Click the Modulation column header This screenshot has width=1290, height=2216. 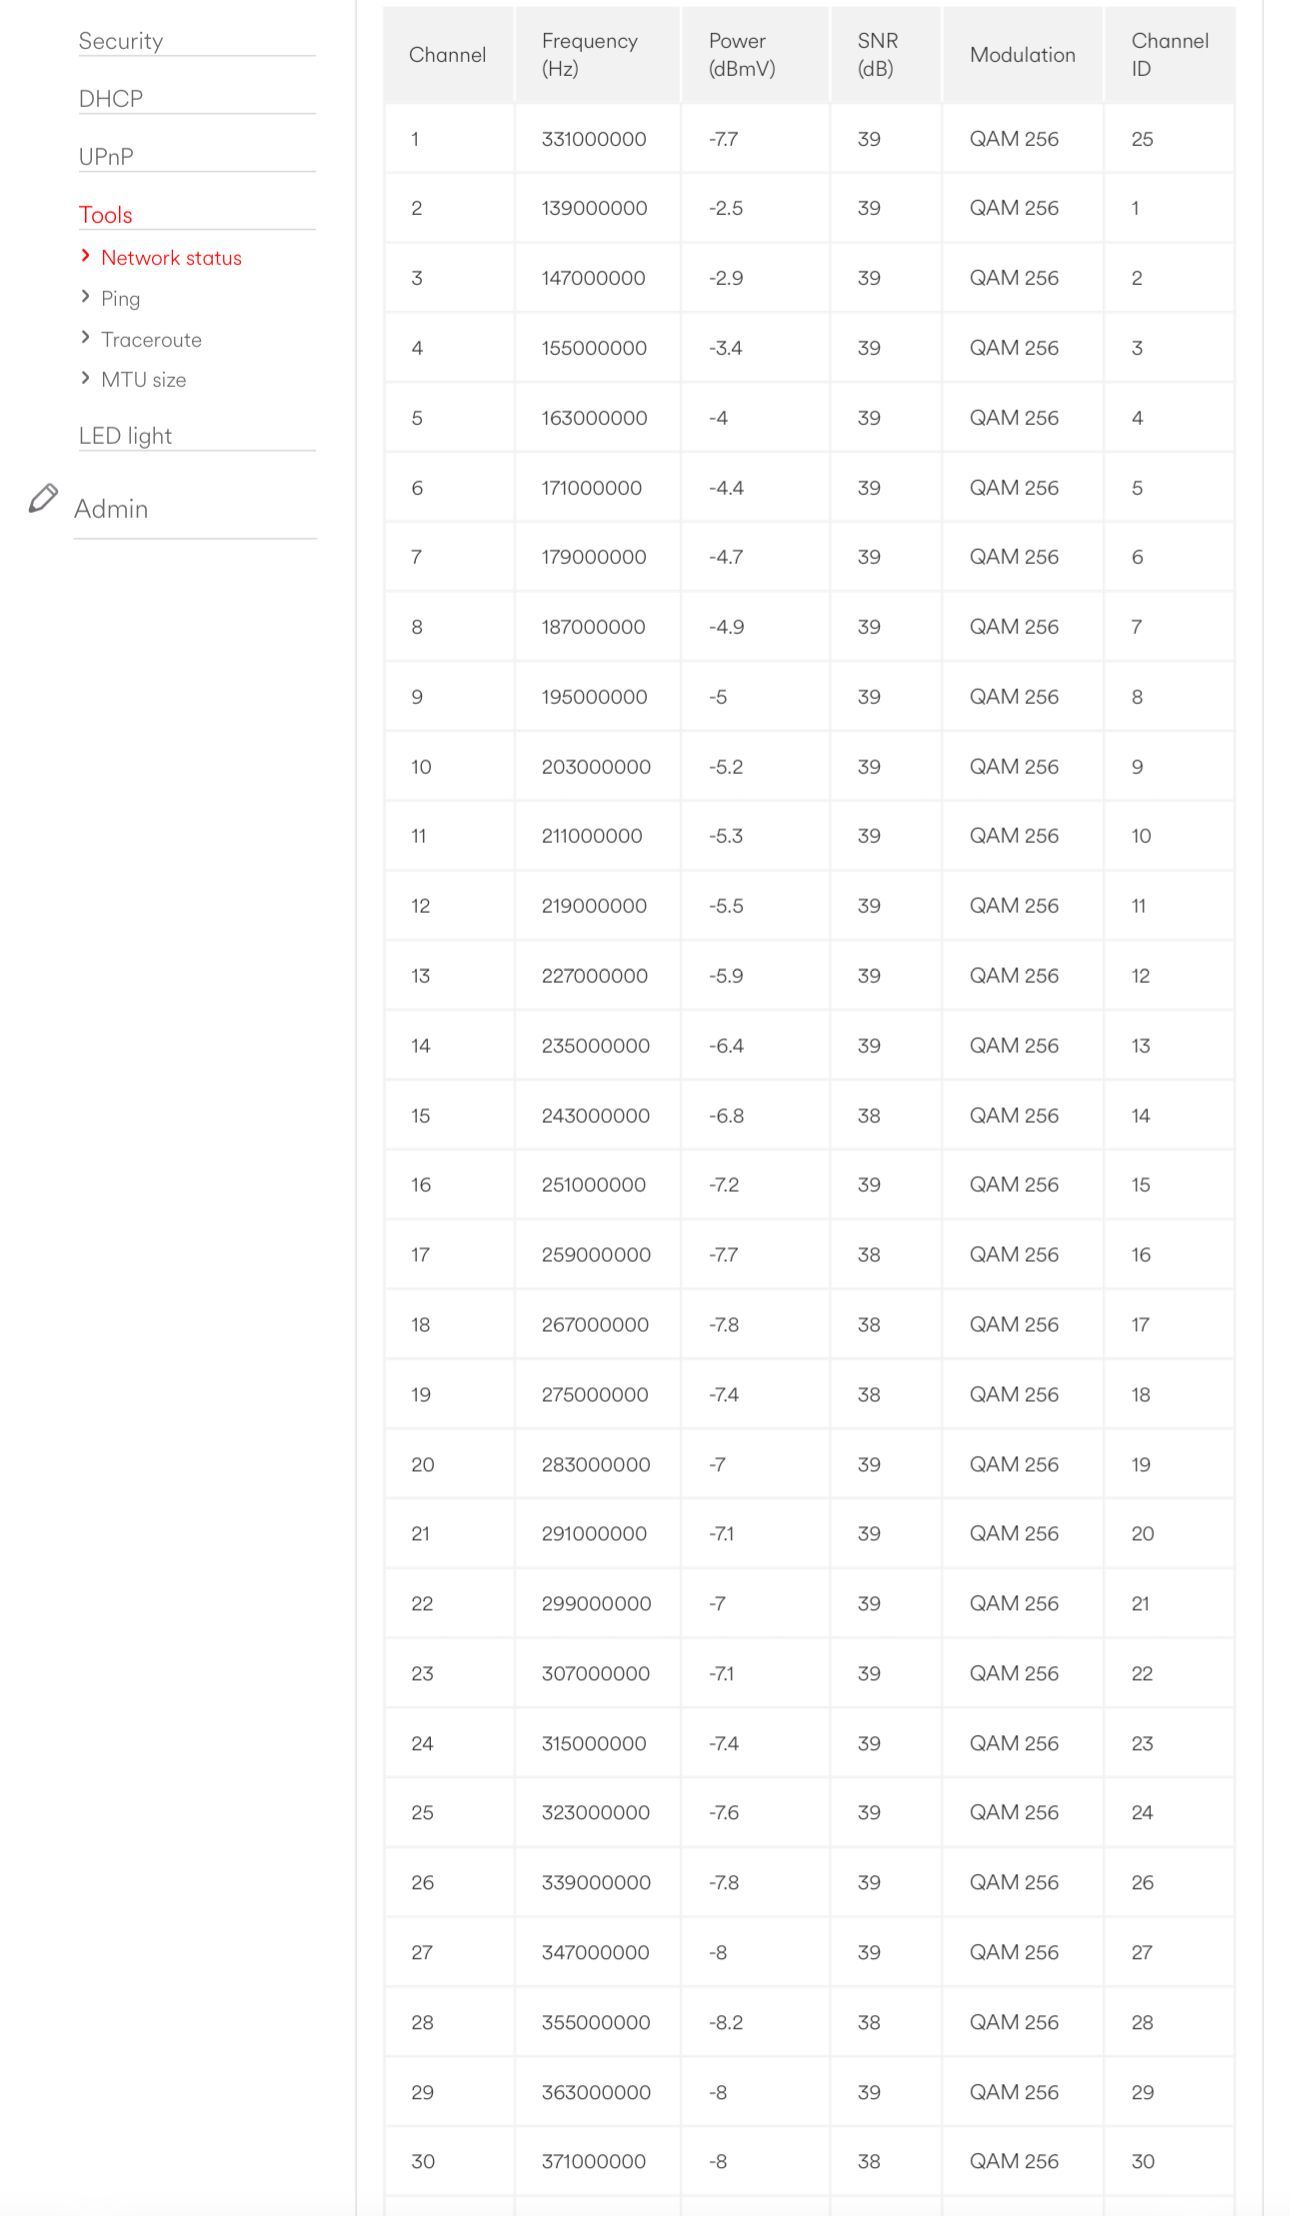point(1022,55)
